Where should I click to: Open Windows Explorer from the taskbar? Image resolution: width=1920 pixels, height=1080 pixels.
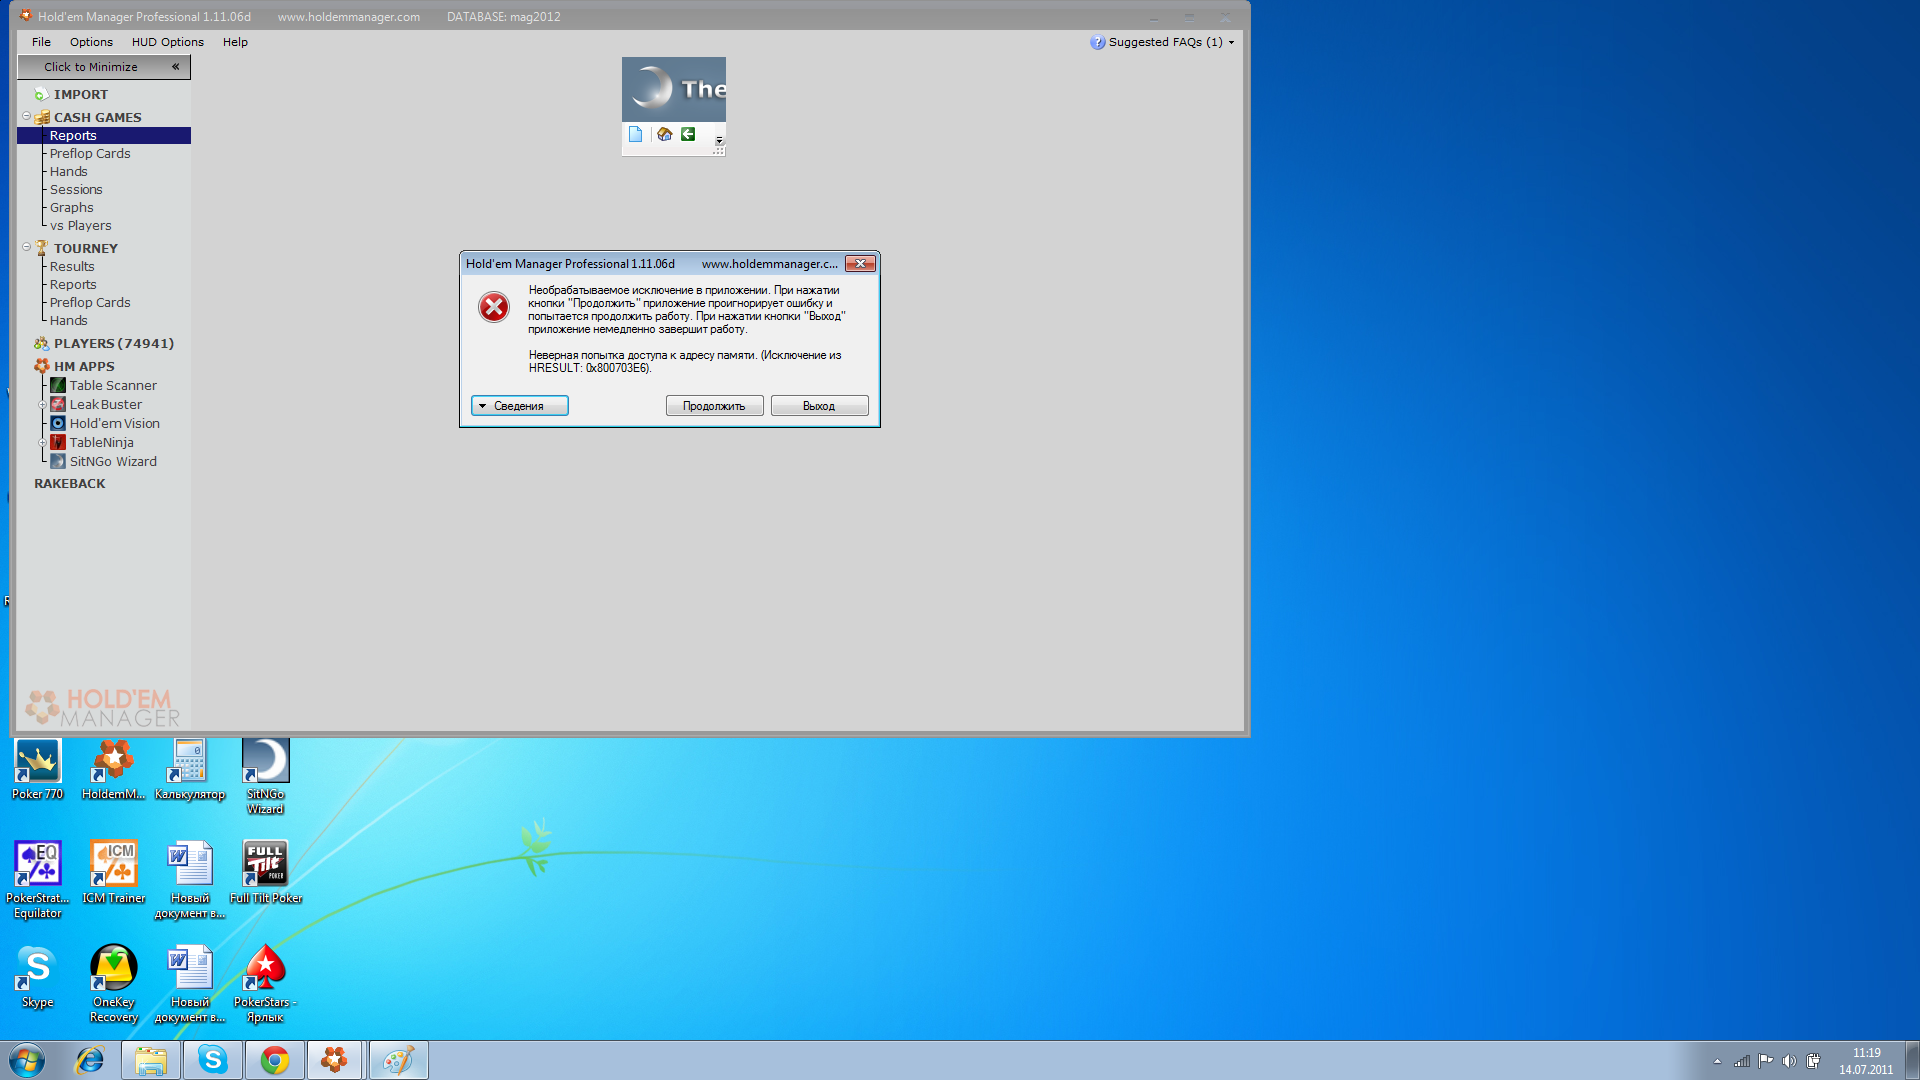pos(151,1060)
